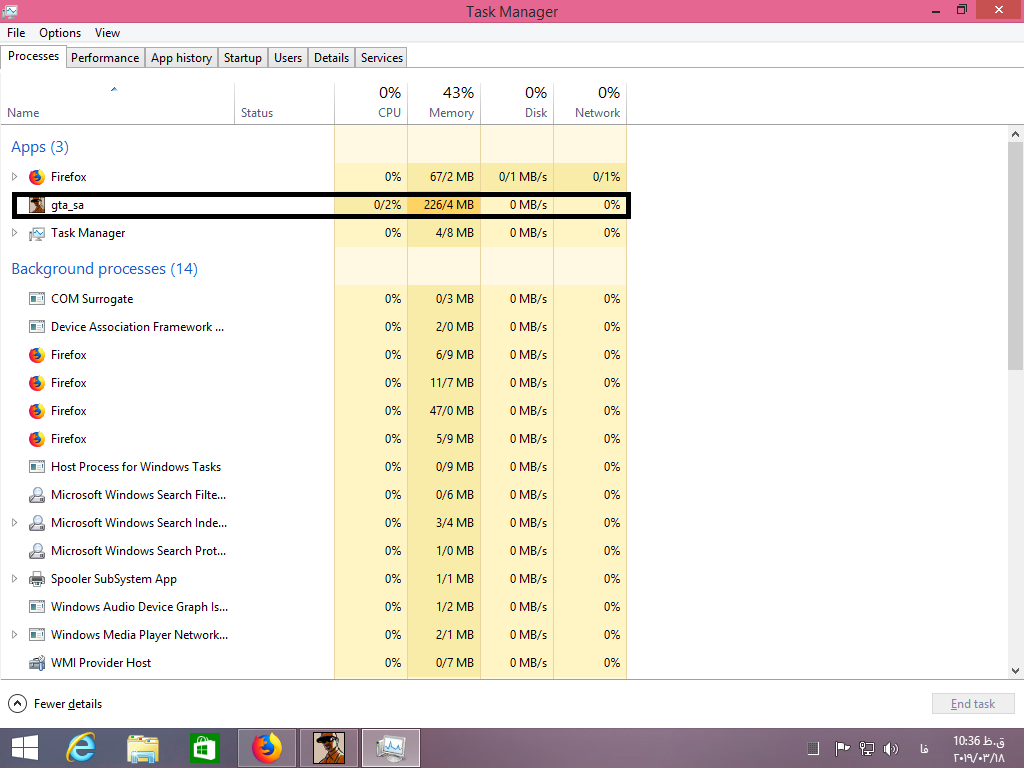
Task: Click the vertical scrollbar down arrow
Action: coord(1016,670)
